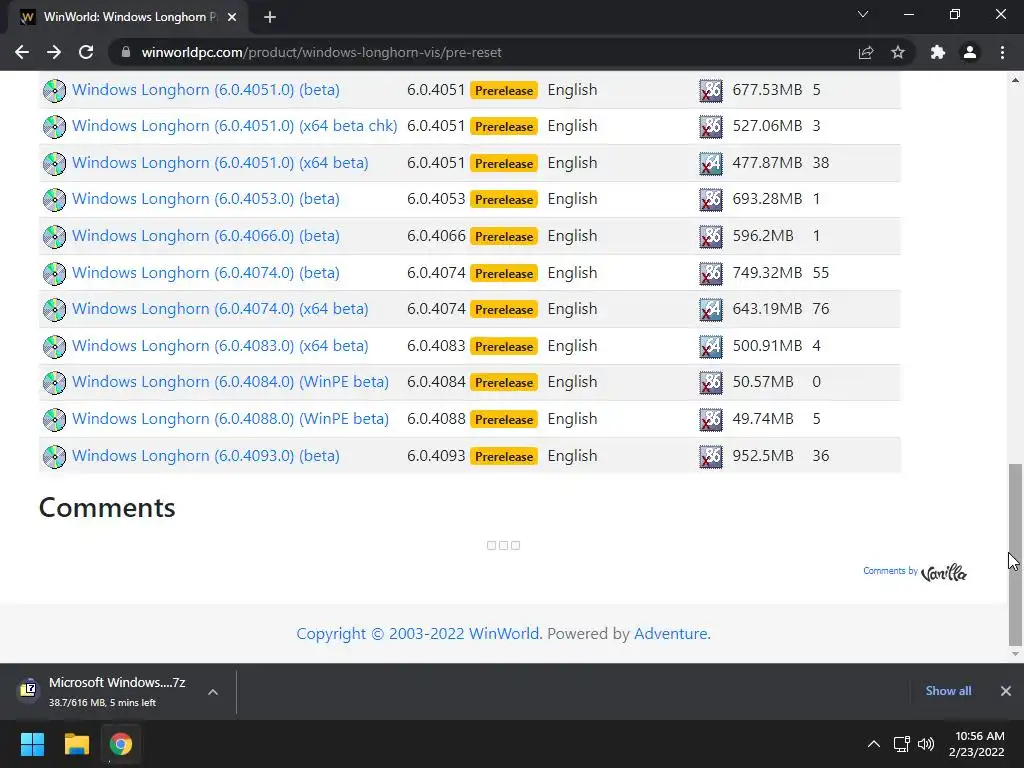This screenshot has width=1024, height=768.
Task: Click the disc icon beside Longhorn 6.0.4066.0 (beta)
Action: [54, 236]
